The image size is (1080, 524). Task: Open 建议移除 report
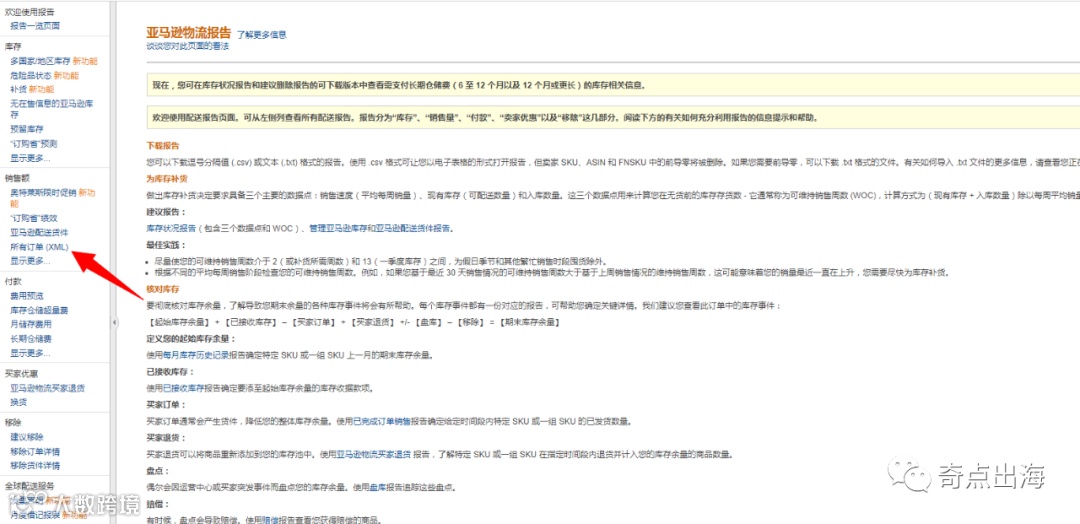pyautogui.click(x=27, y=437)
